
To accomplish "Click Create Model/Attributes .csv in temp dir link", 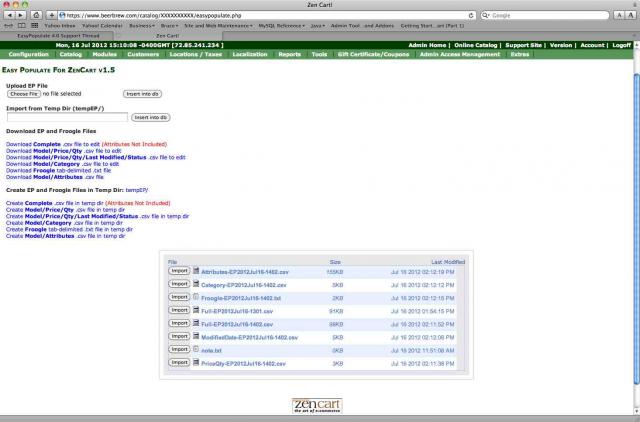I will [x=66, y=236].
